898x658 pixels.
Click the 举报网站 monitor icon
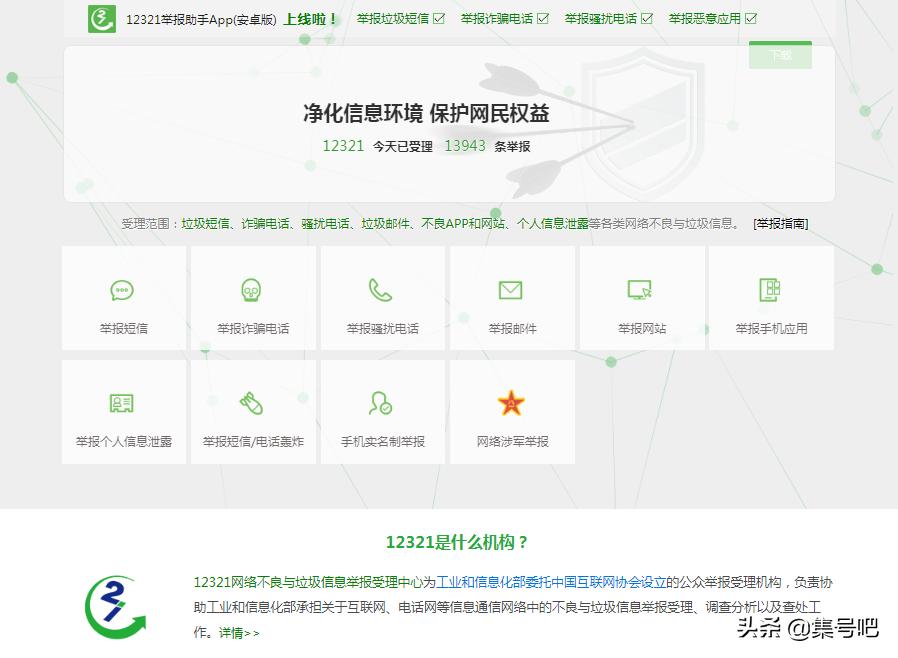click(640, 291)
